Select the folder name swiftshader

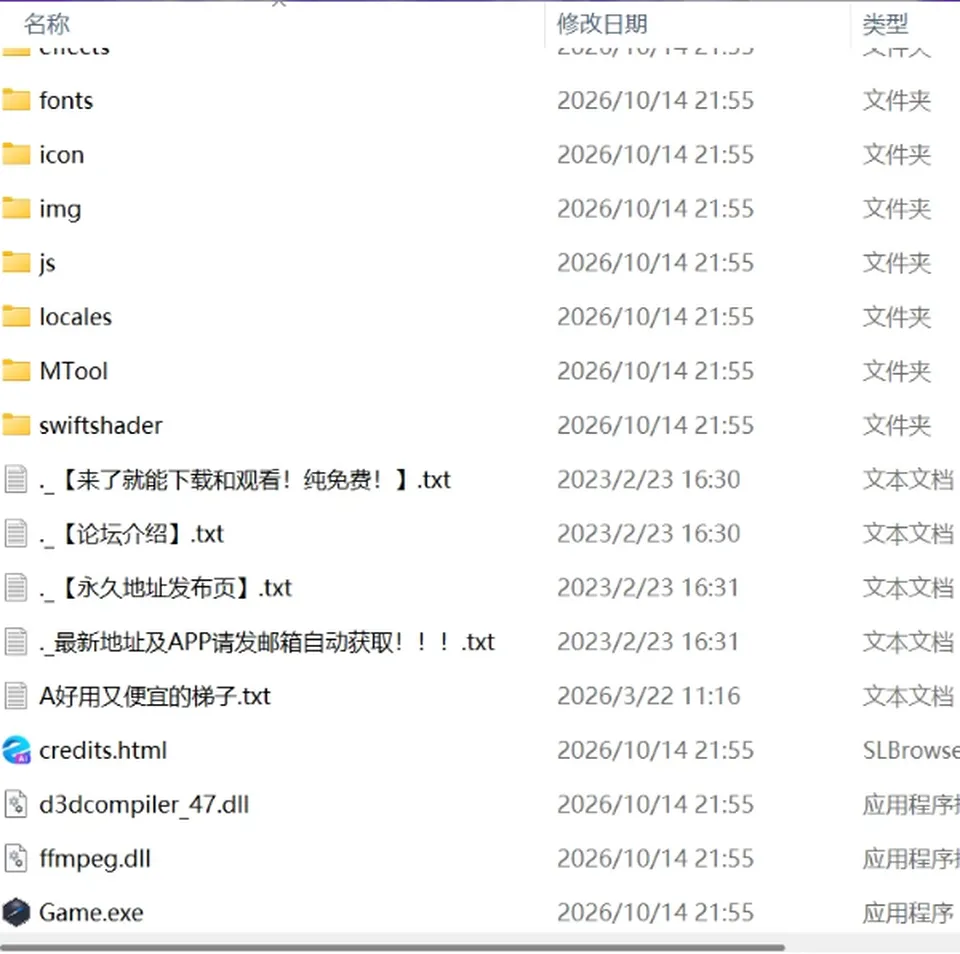click(101, 426)
